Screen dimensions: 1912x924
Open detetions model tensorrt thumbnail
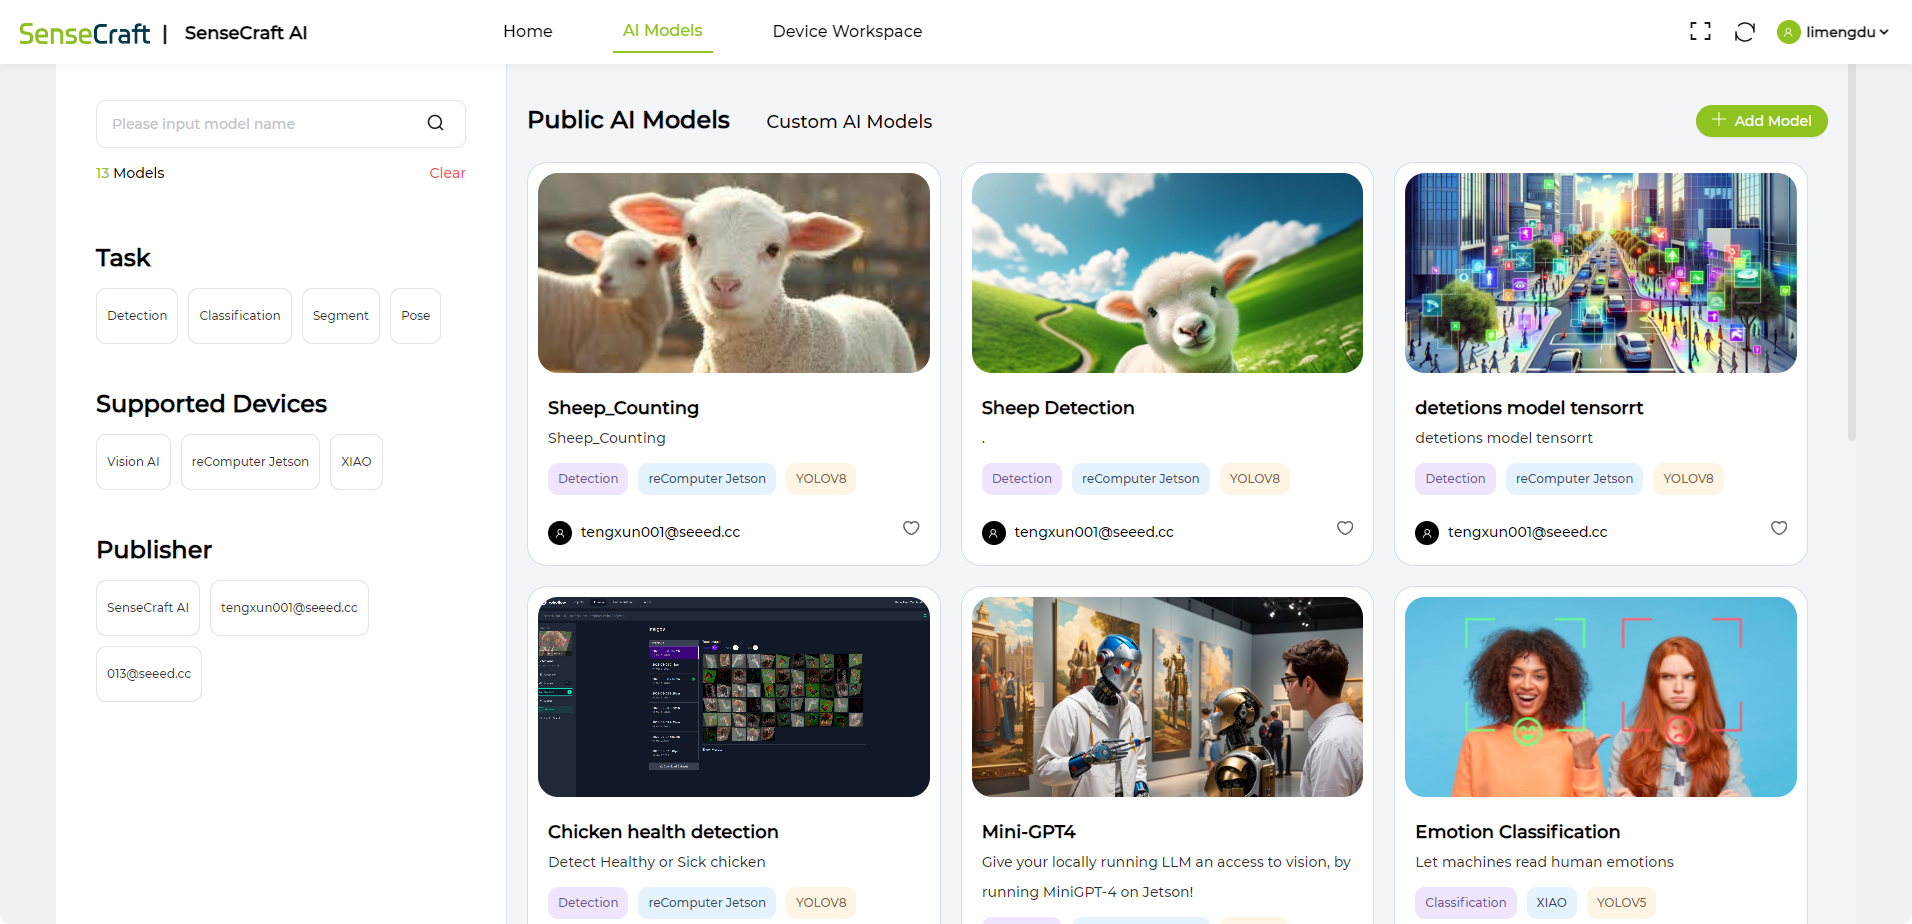[x=1601, y=273]
